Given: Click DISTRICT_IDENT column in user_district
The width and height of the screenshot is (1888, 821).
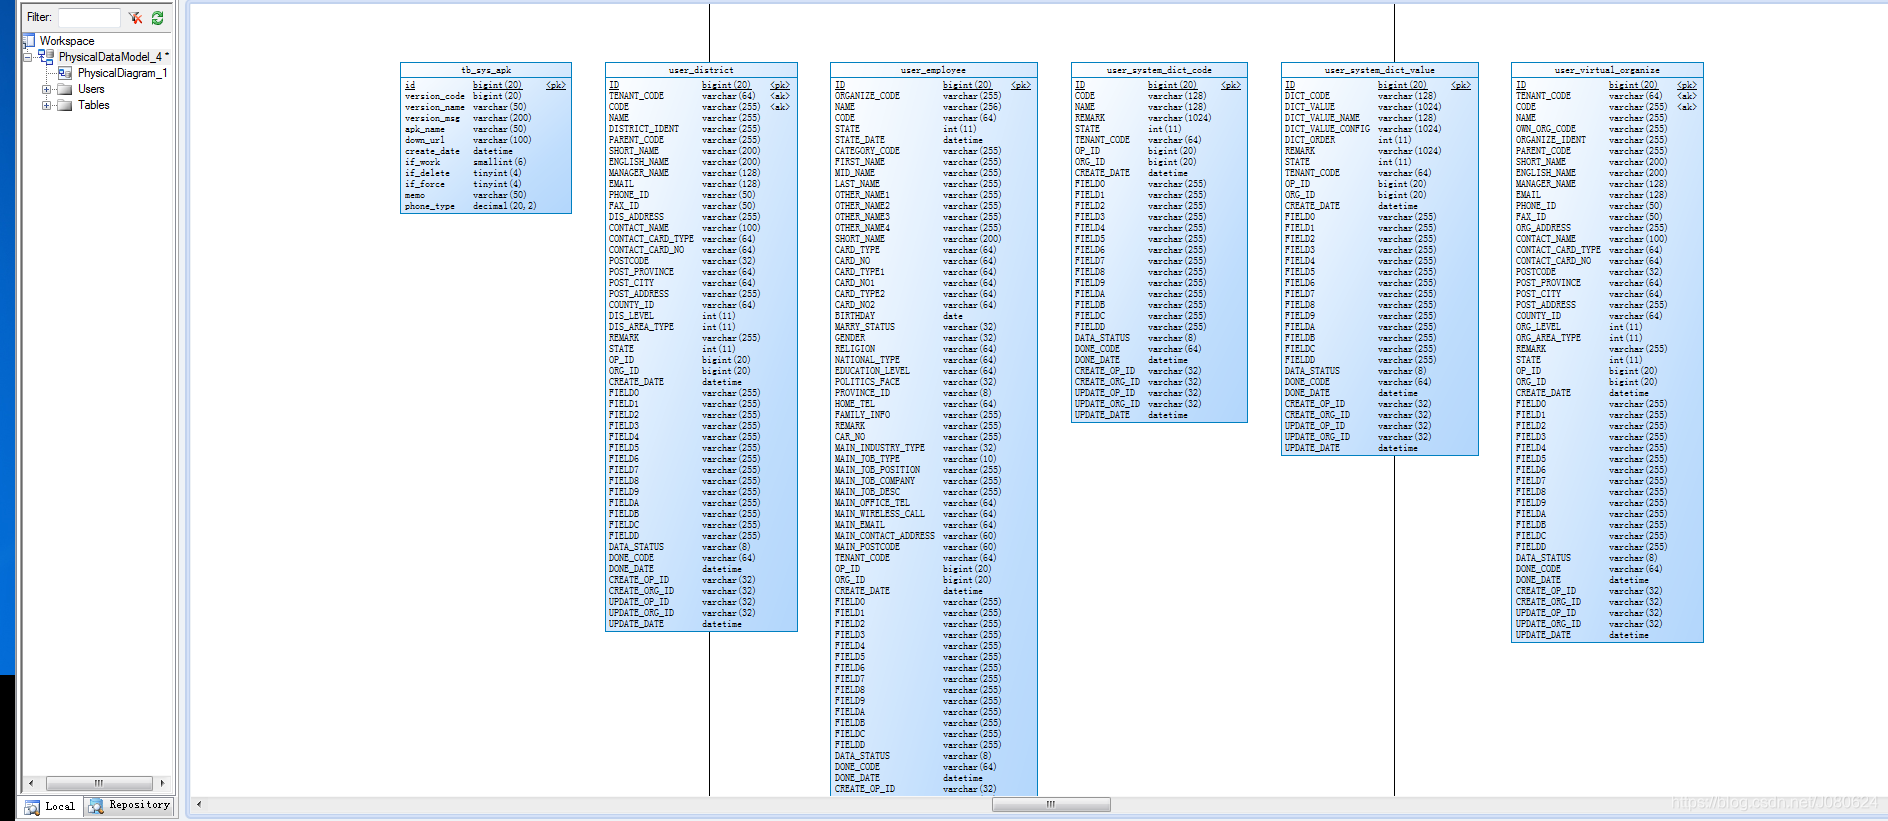Looking at the screenshot, I should (643, 129).
